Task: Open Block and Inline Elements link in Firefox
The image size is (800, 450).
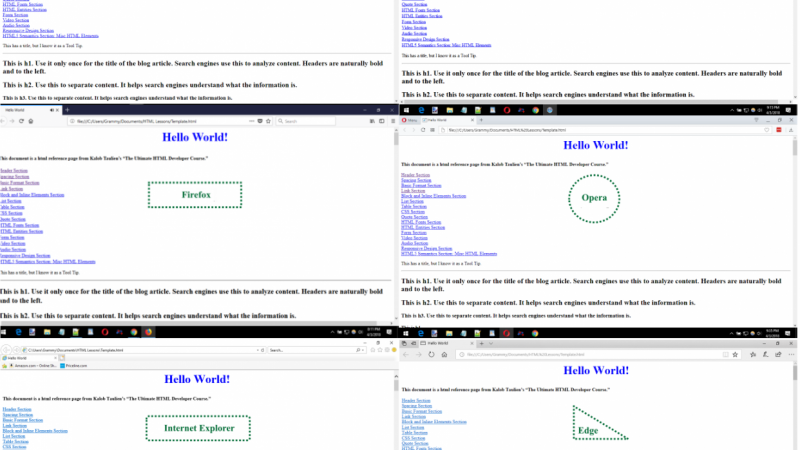Action: (32, 195)
